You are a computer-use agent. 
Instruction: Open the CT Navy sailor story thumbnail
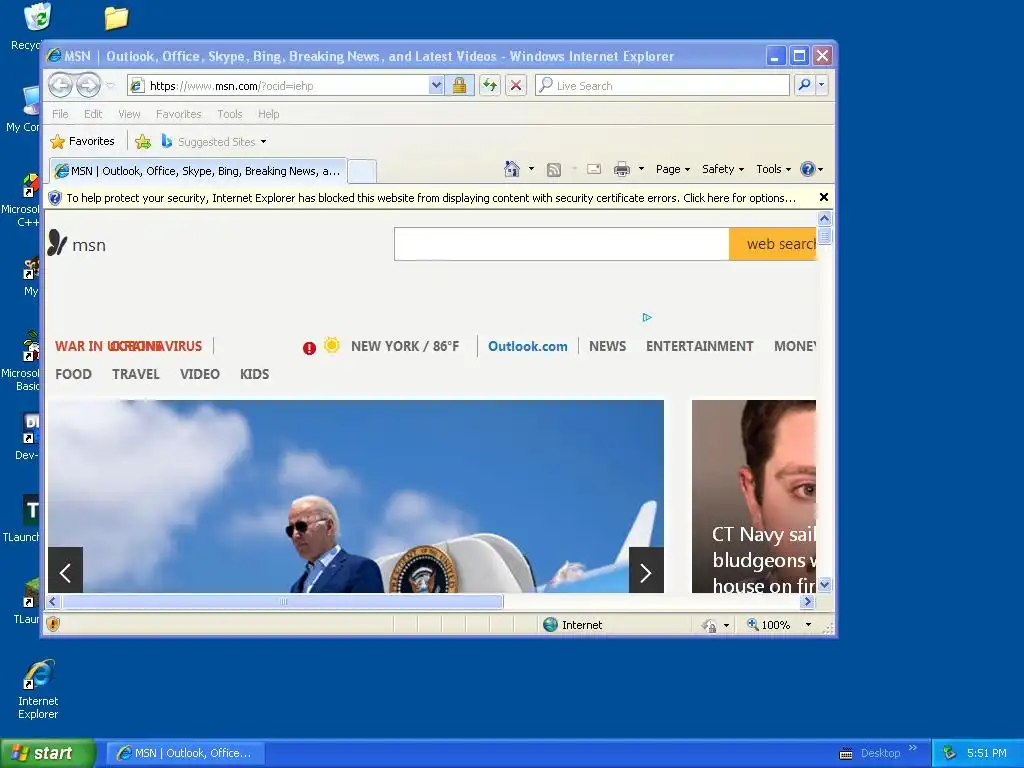(754, 496)
